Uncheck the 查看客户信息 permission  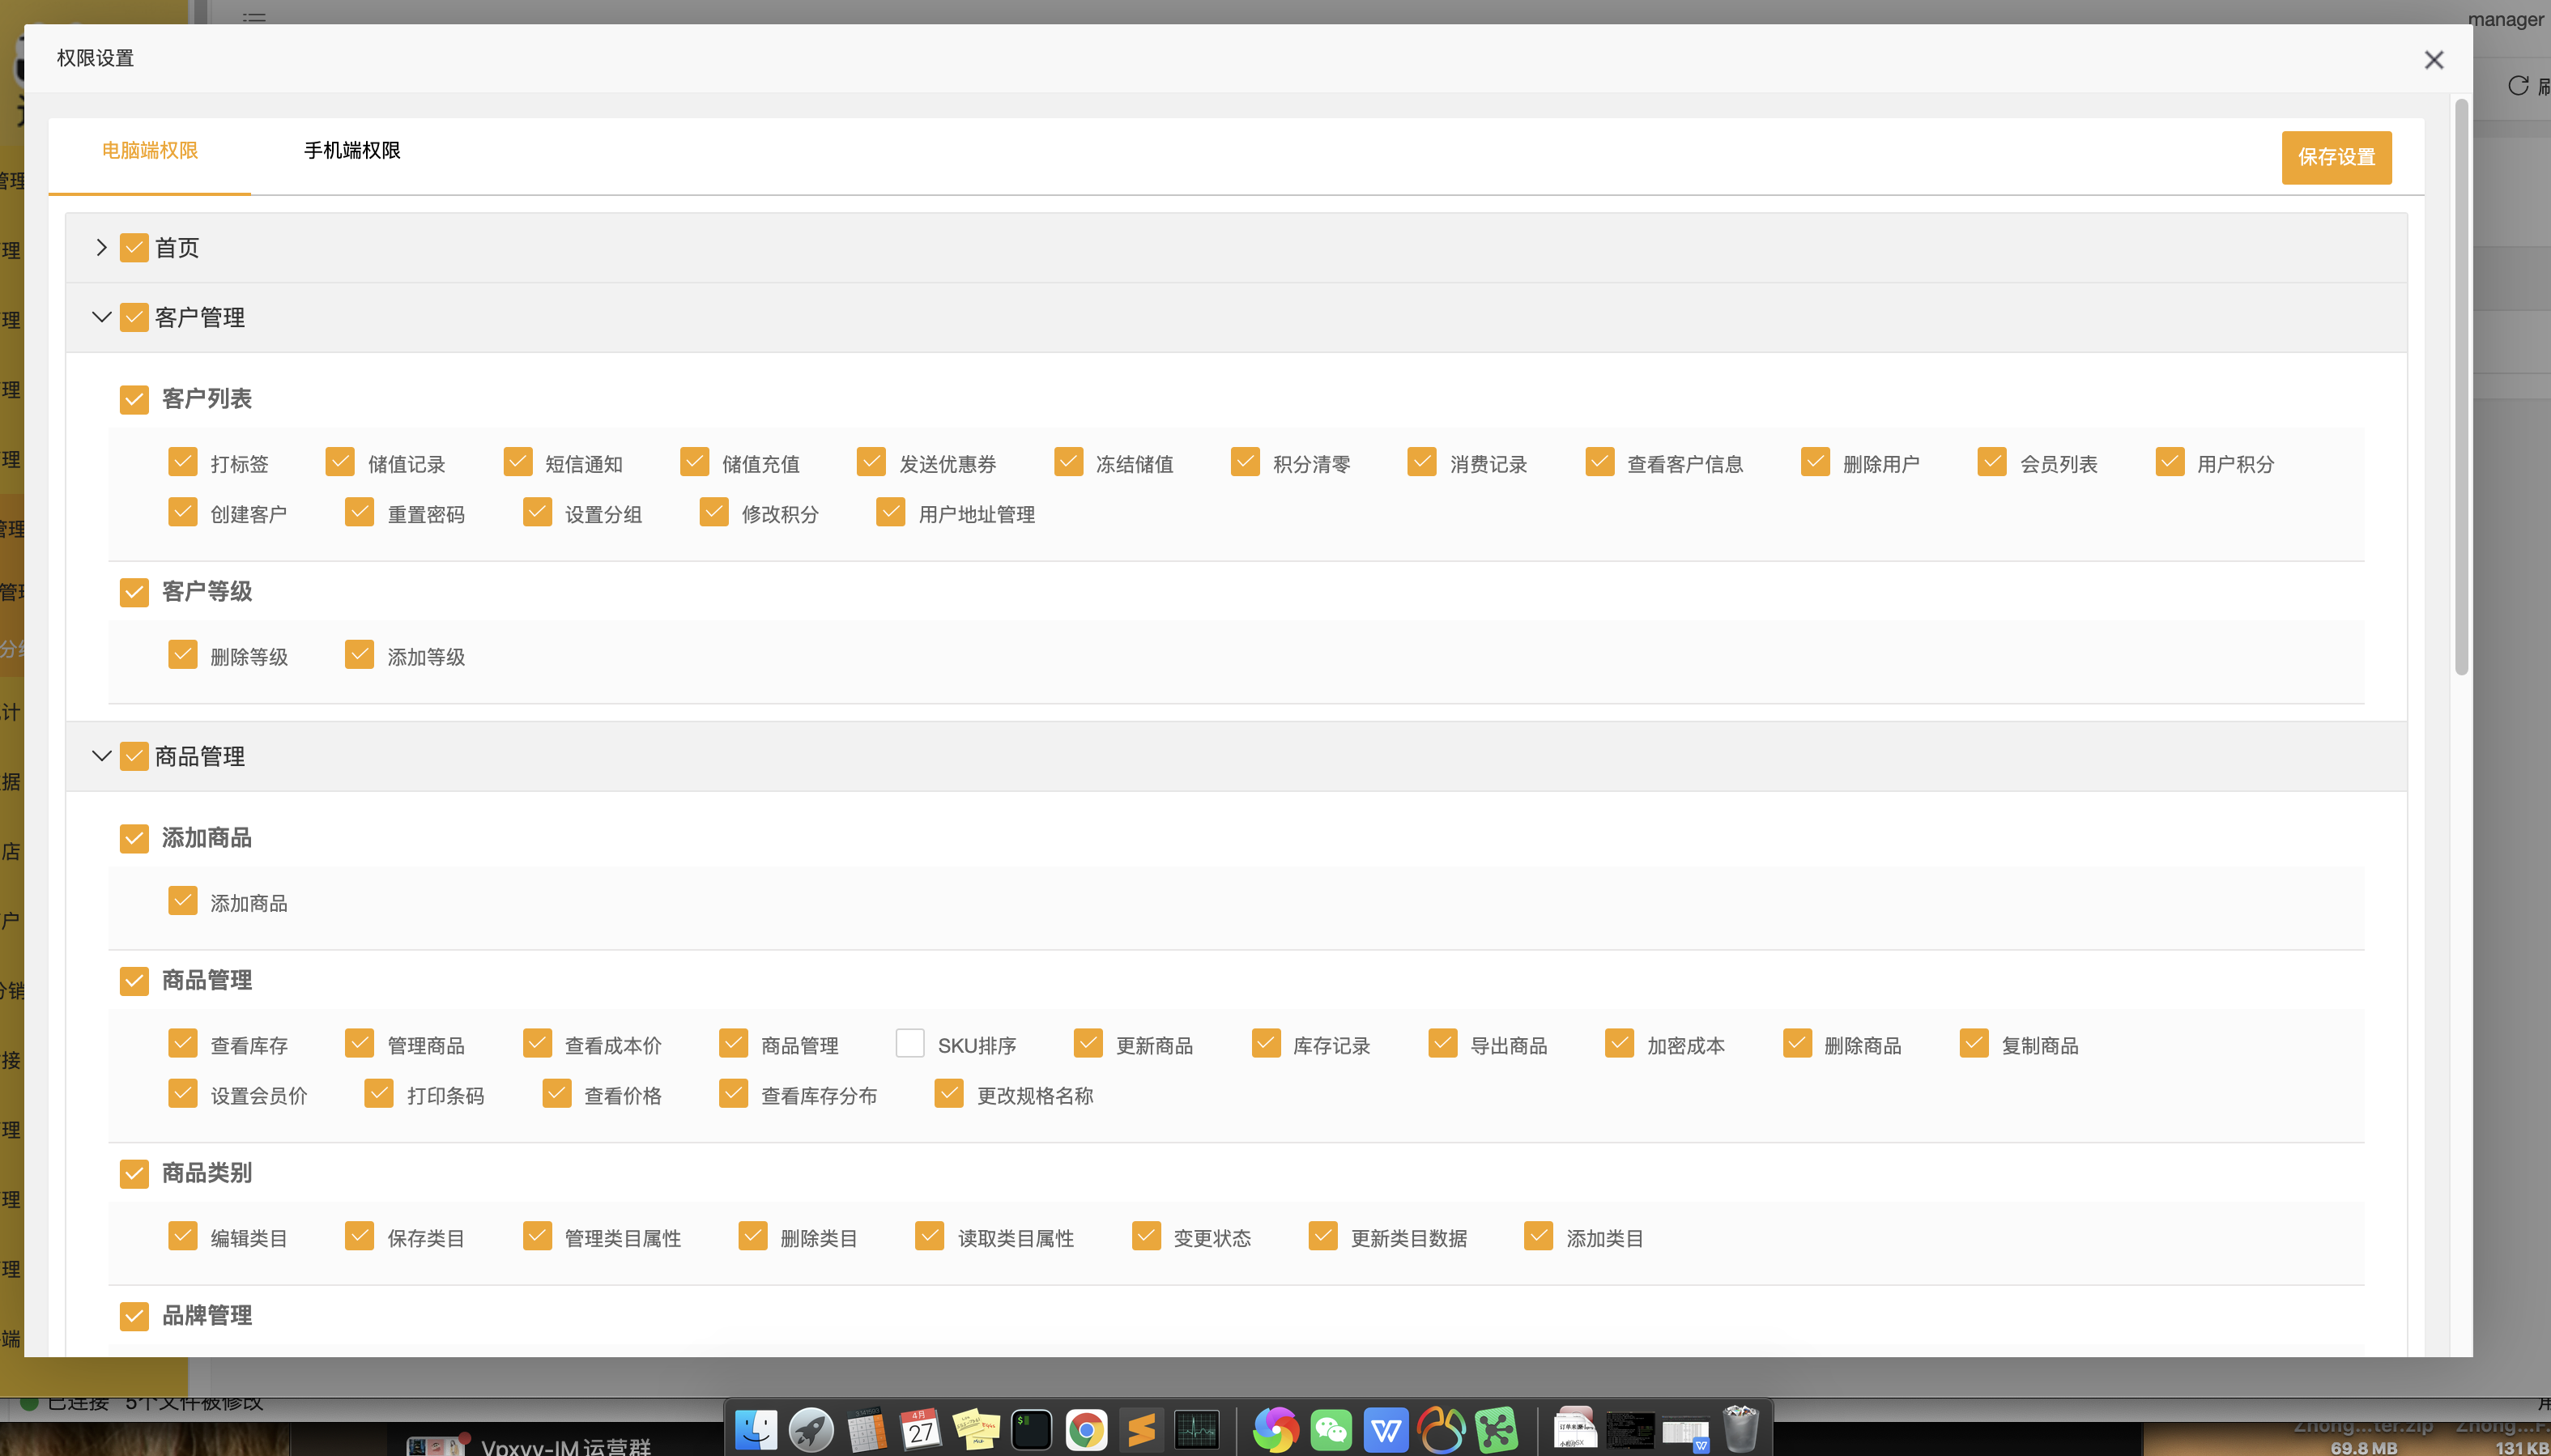(x=1599, y=462)
